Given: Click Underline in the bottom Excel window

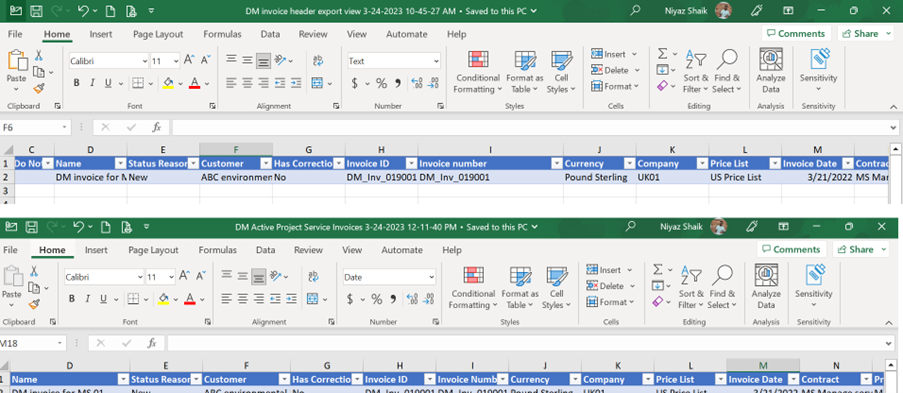Looking at the screenshot, I should [103, 299].
